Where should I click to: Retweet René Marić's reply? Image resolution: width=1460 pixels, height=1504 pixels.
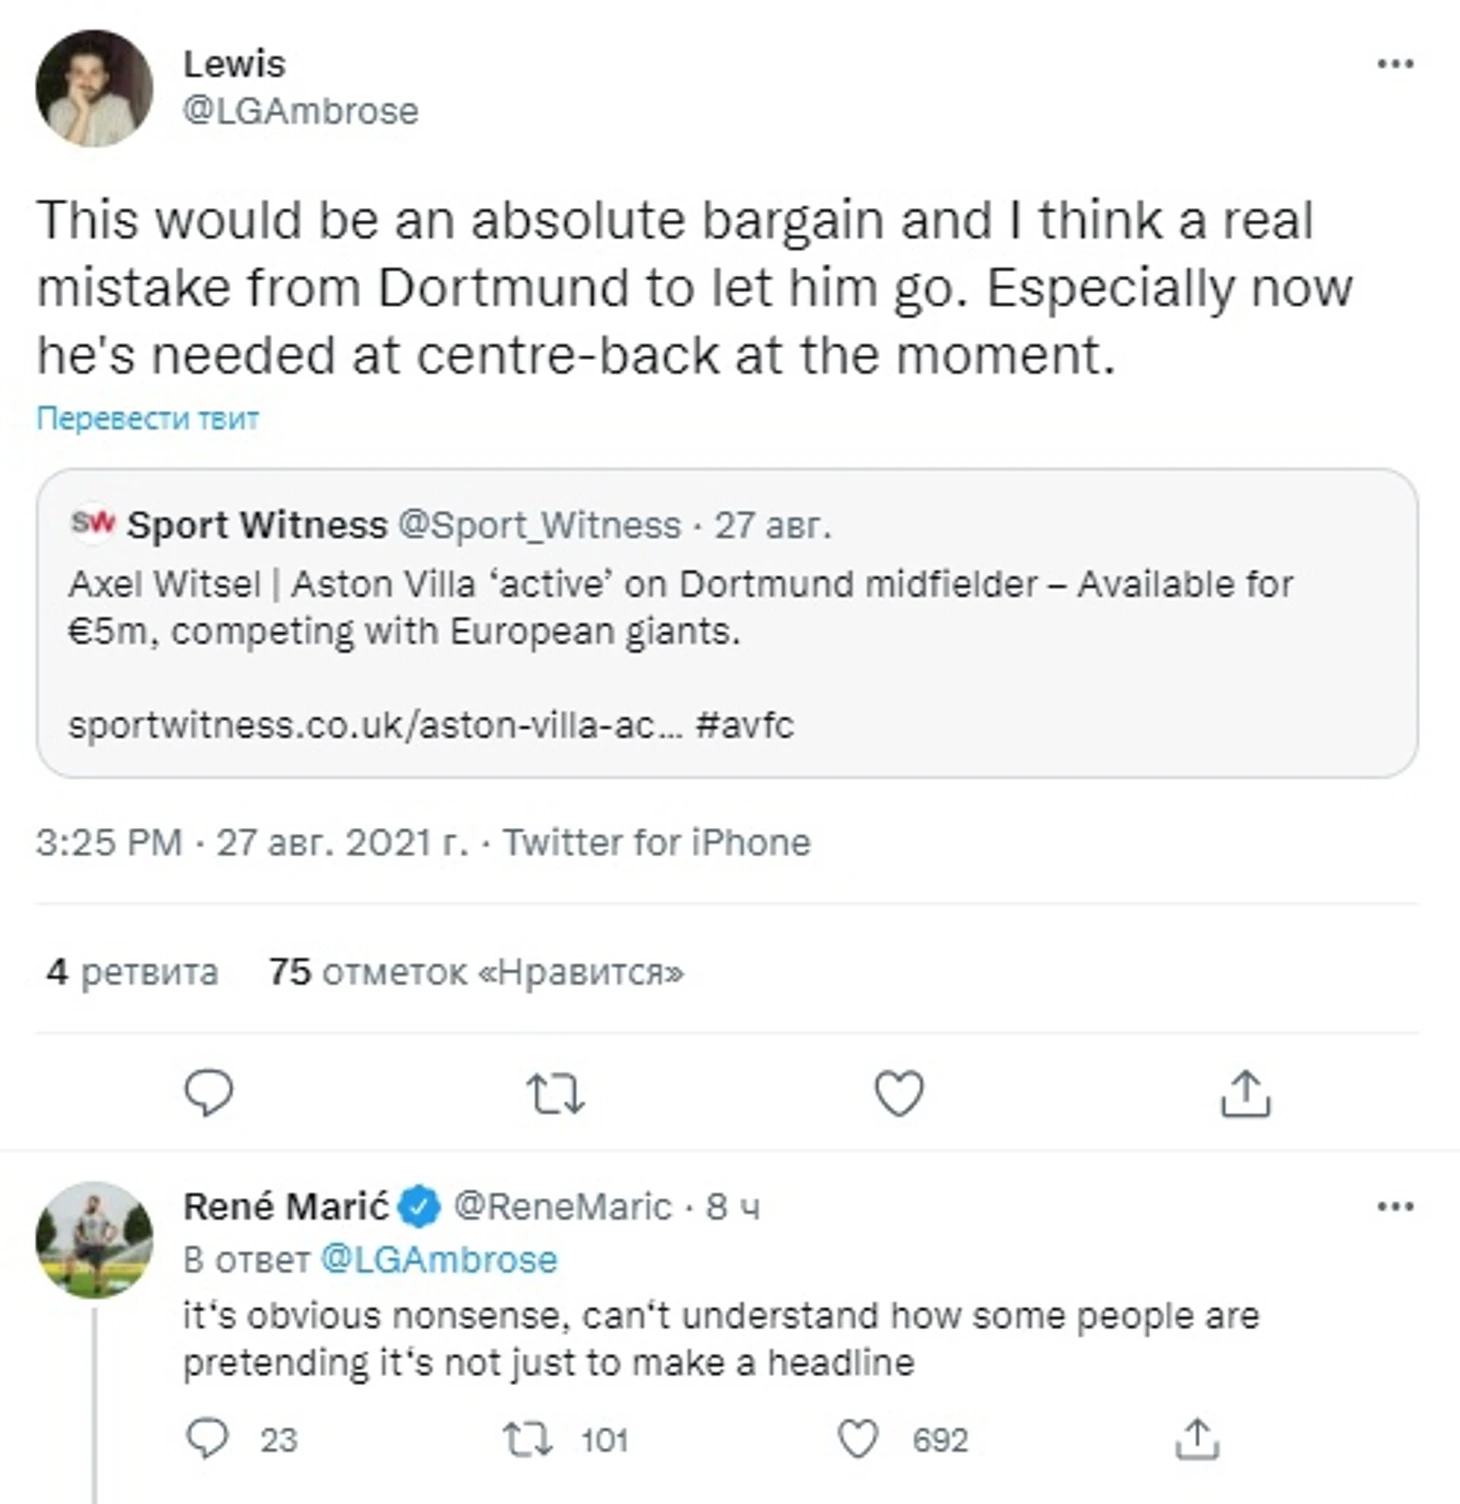point(528,1440)
